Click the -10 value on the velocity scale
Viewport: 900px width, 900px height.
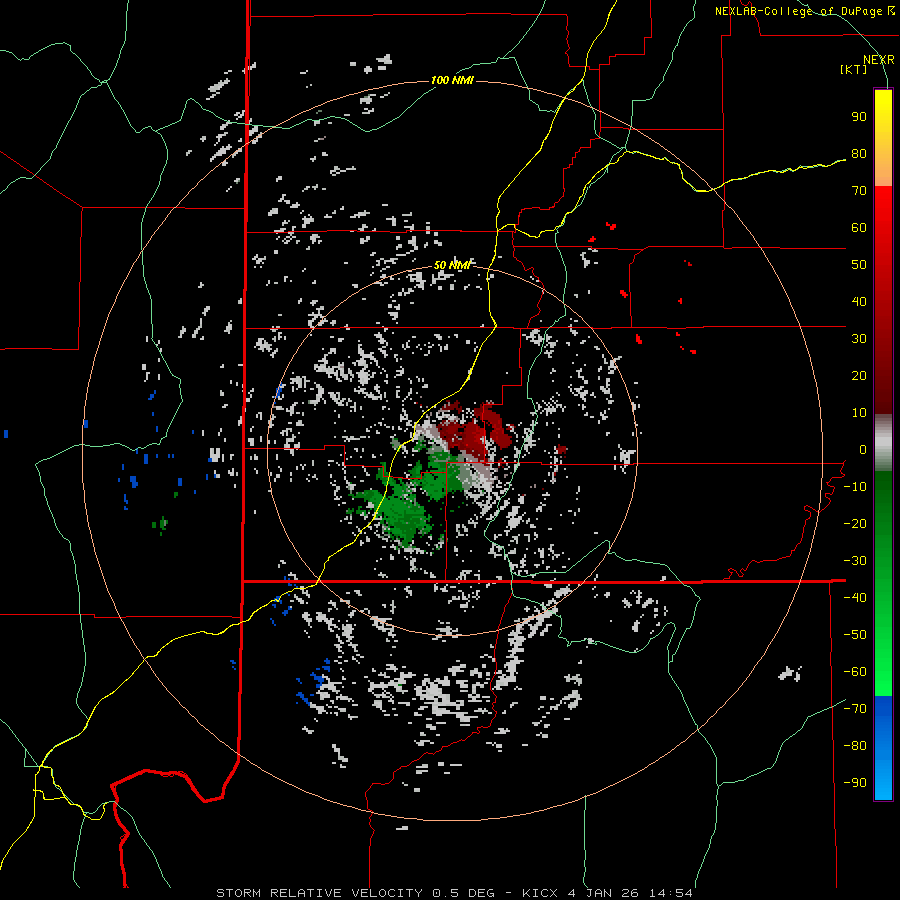[x=855, y=487]
